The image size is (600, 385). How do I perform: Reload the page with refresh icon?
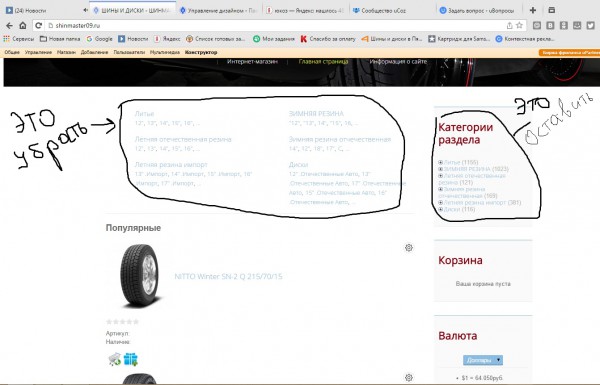(38, 26)
